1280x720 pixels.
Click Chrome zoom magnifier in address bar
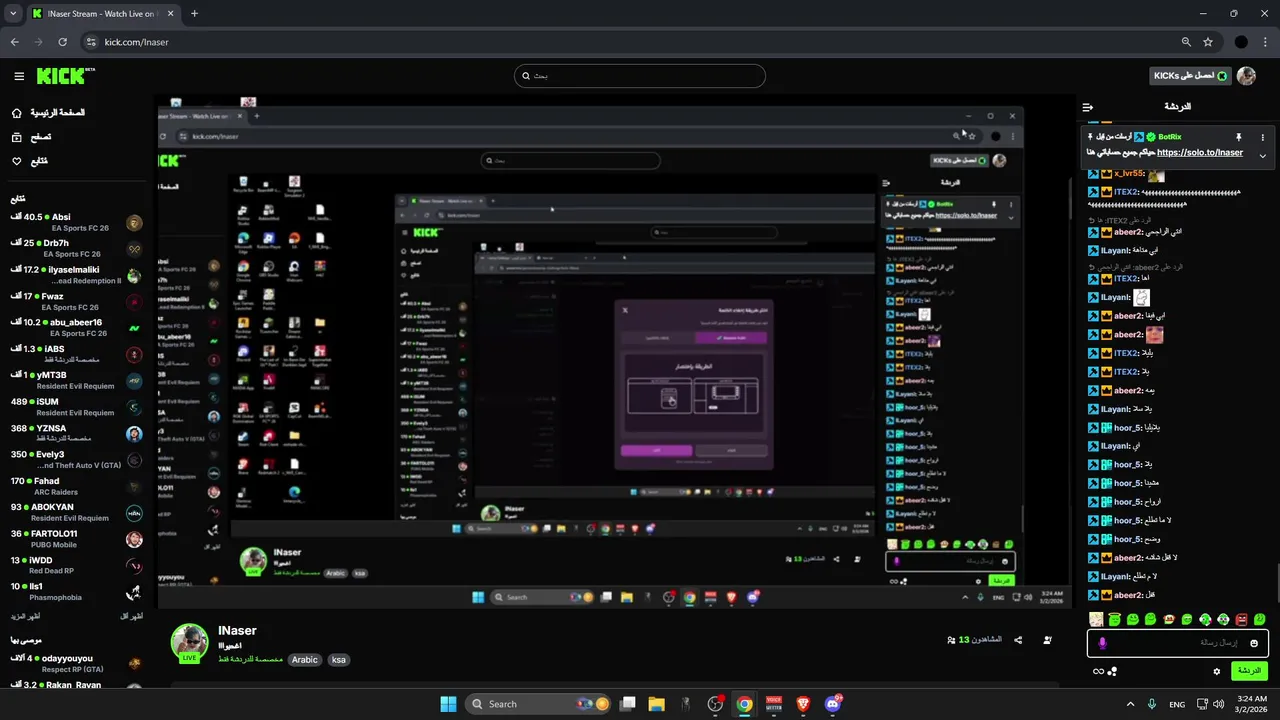coord(1186,42)
